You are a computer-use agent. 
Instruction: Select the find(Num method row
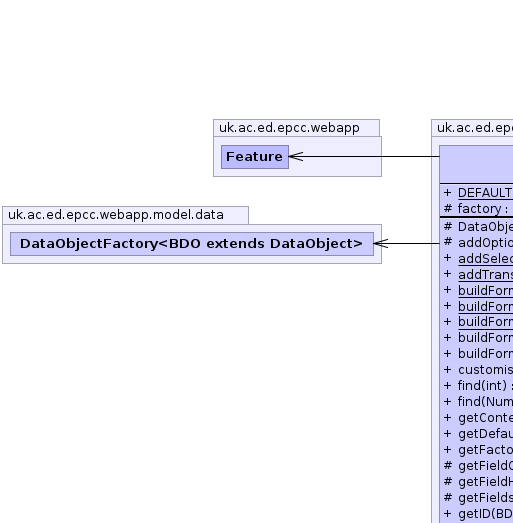coord(478,402)
